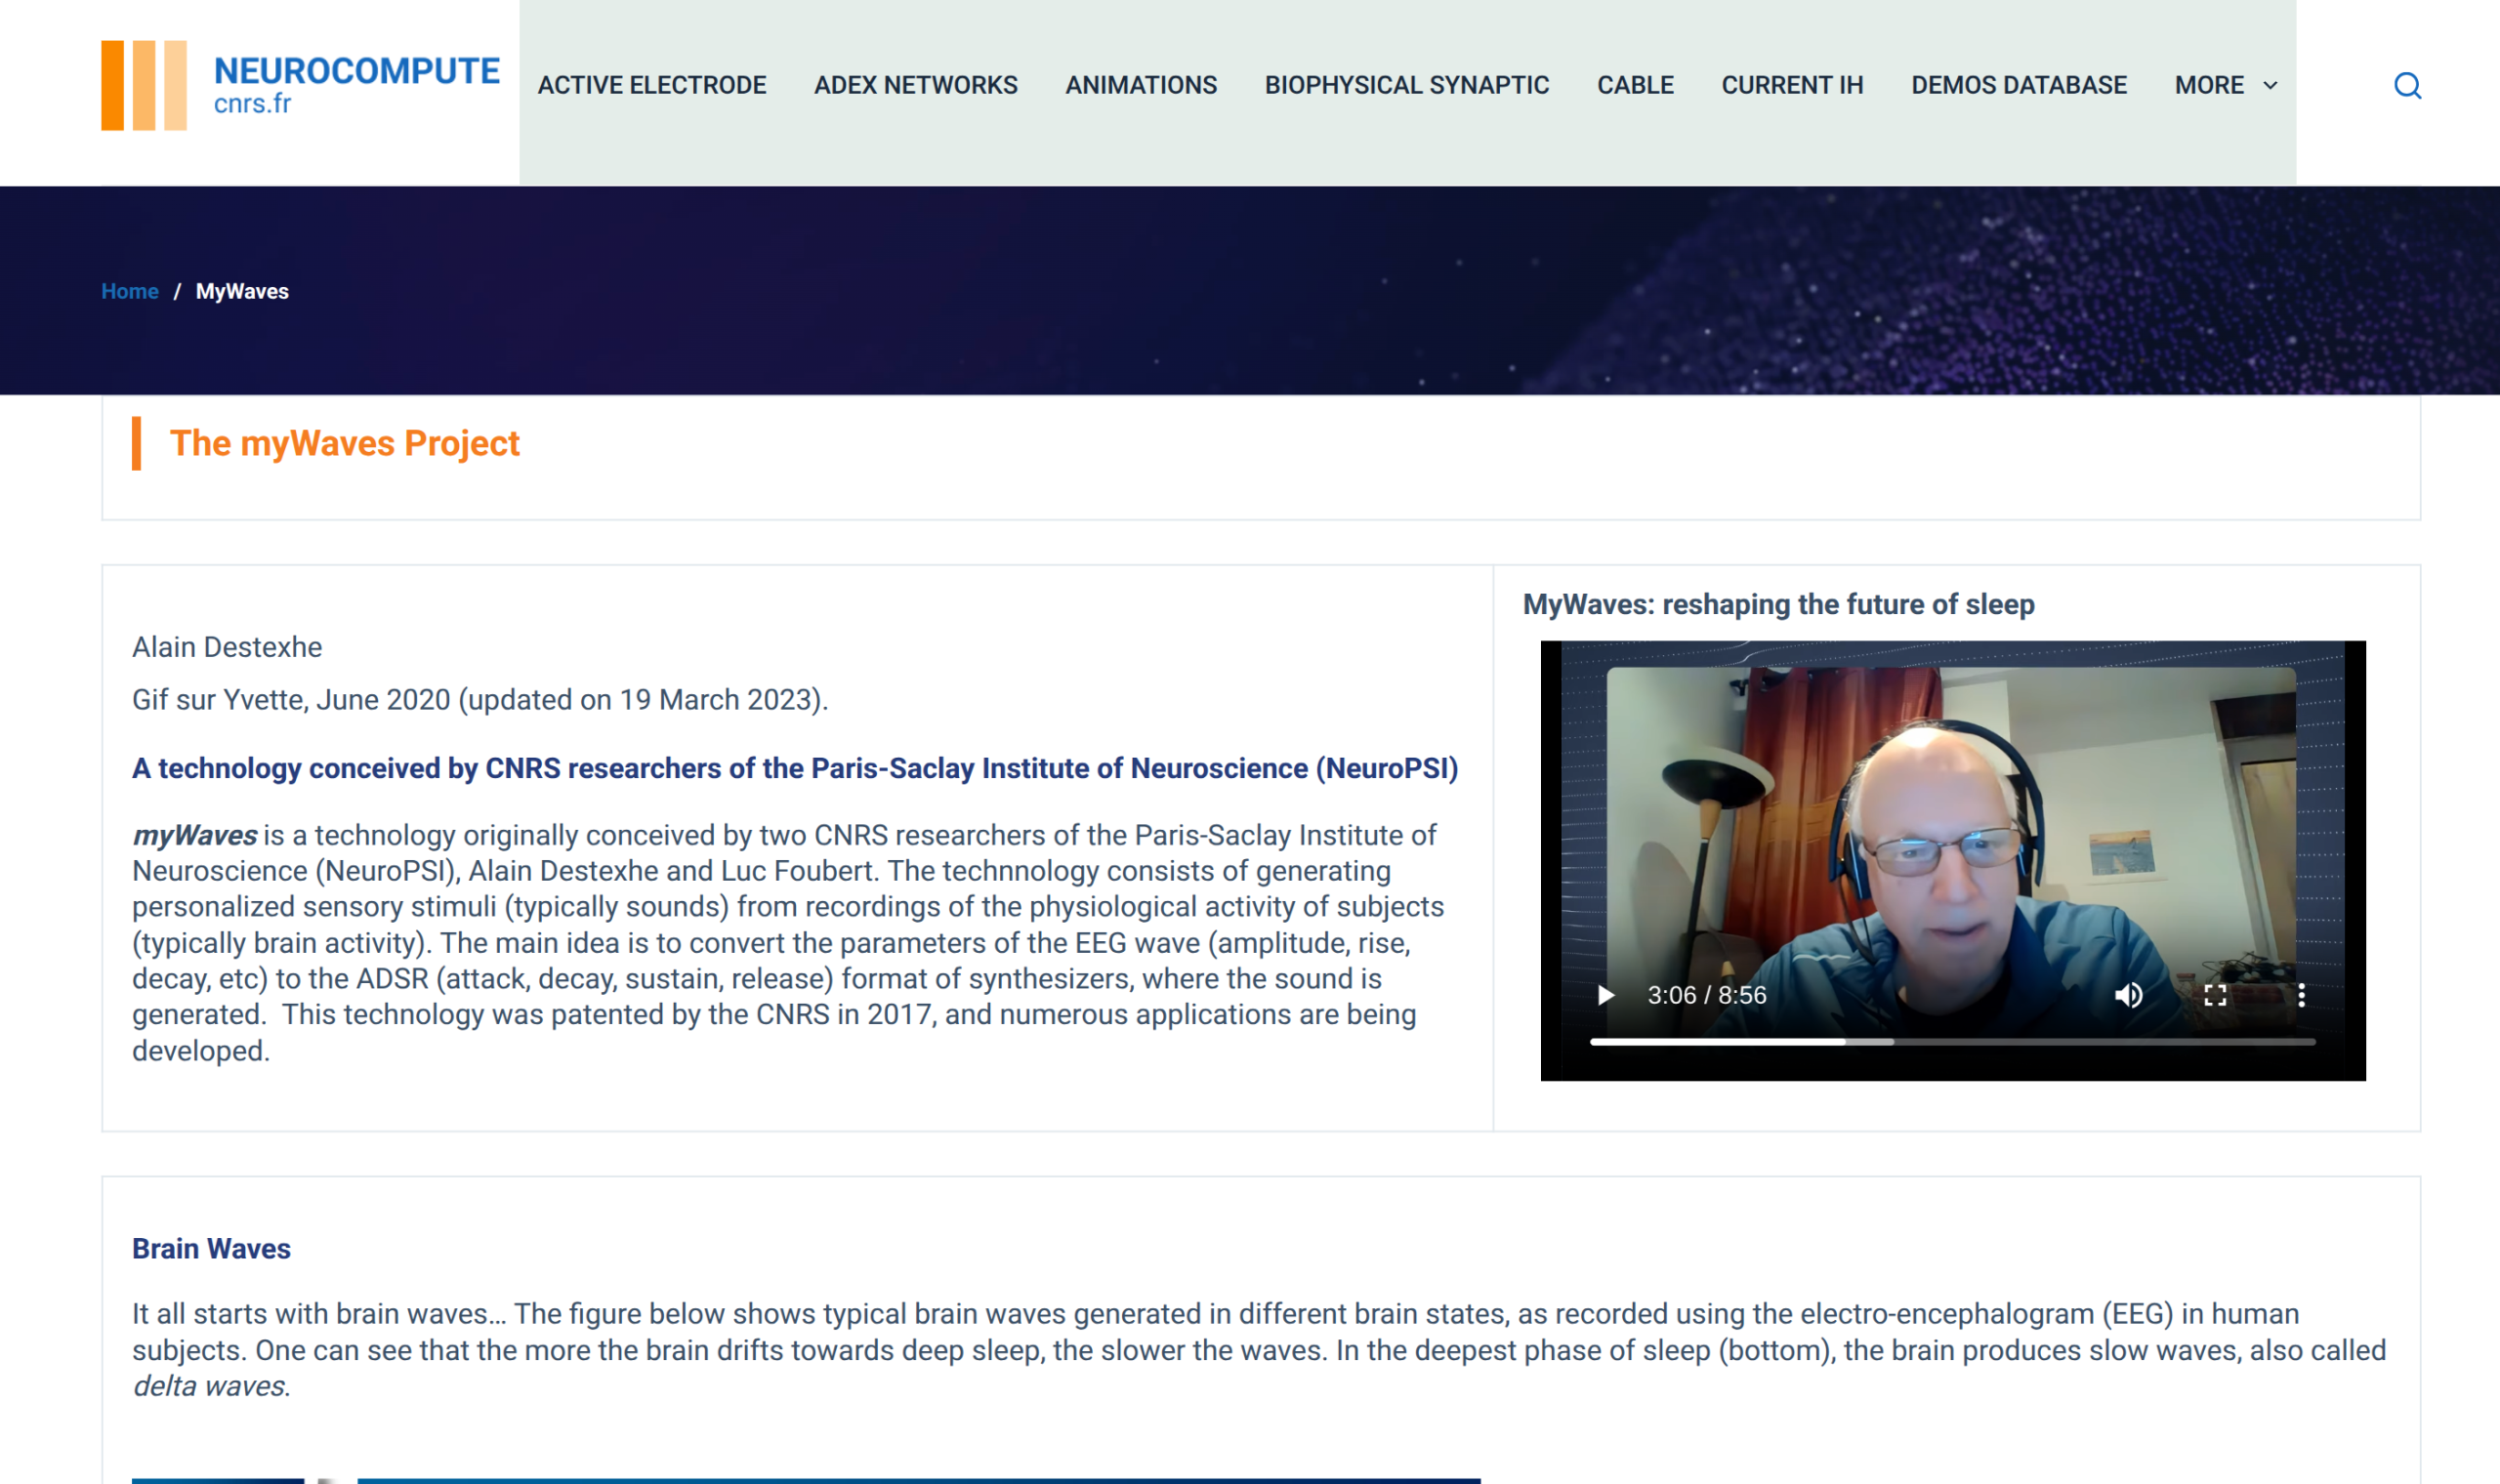Click the 'Gif sur Yvette, June 2020' date line
Viewport: 2500px width, 1484px height.
pyautogui.click(x=480, y=699)
